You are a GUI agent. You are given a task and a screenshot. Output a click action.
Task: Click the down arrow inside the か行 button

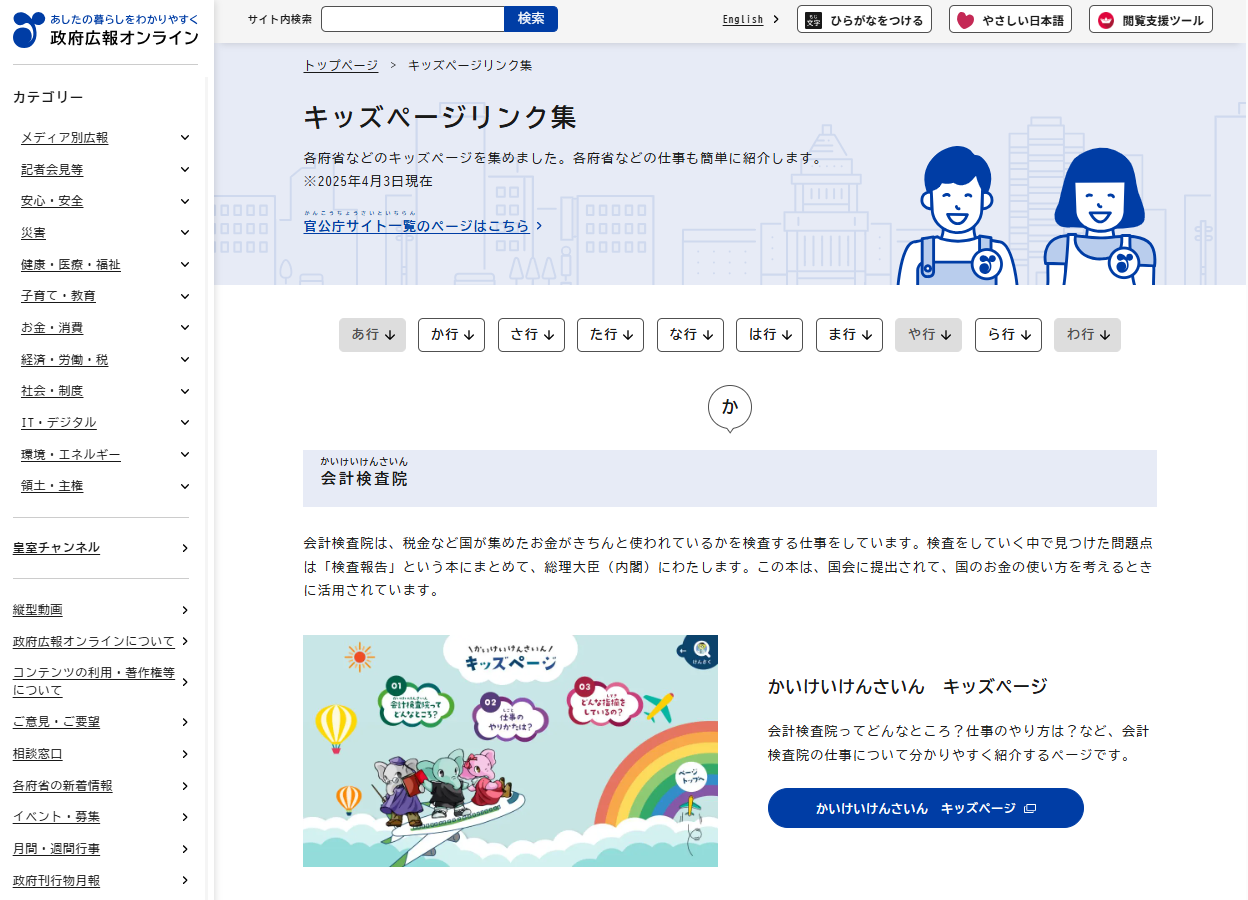tap(470, 335)
